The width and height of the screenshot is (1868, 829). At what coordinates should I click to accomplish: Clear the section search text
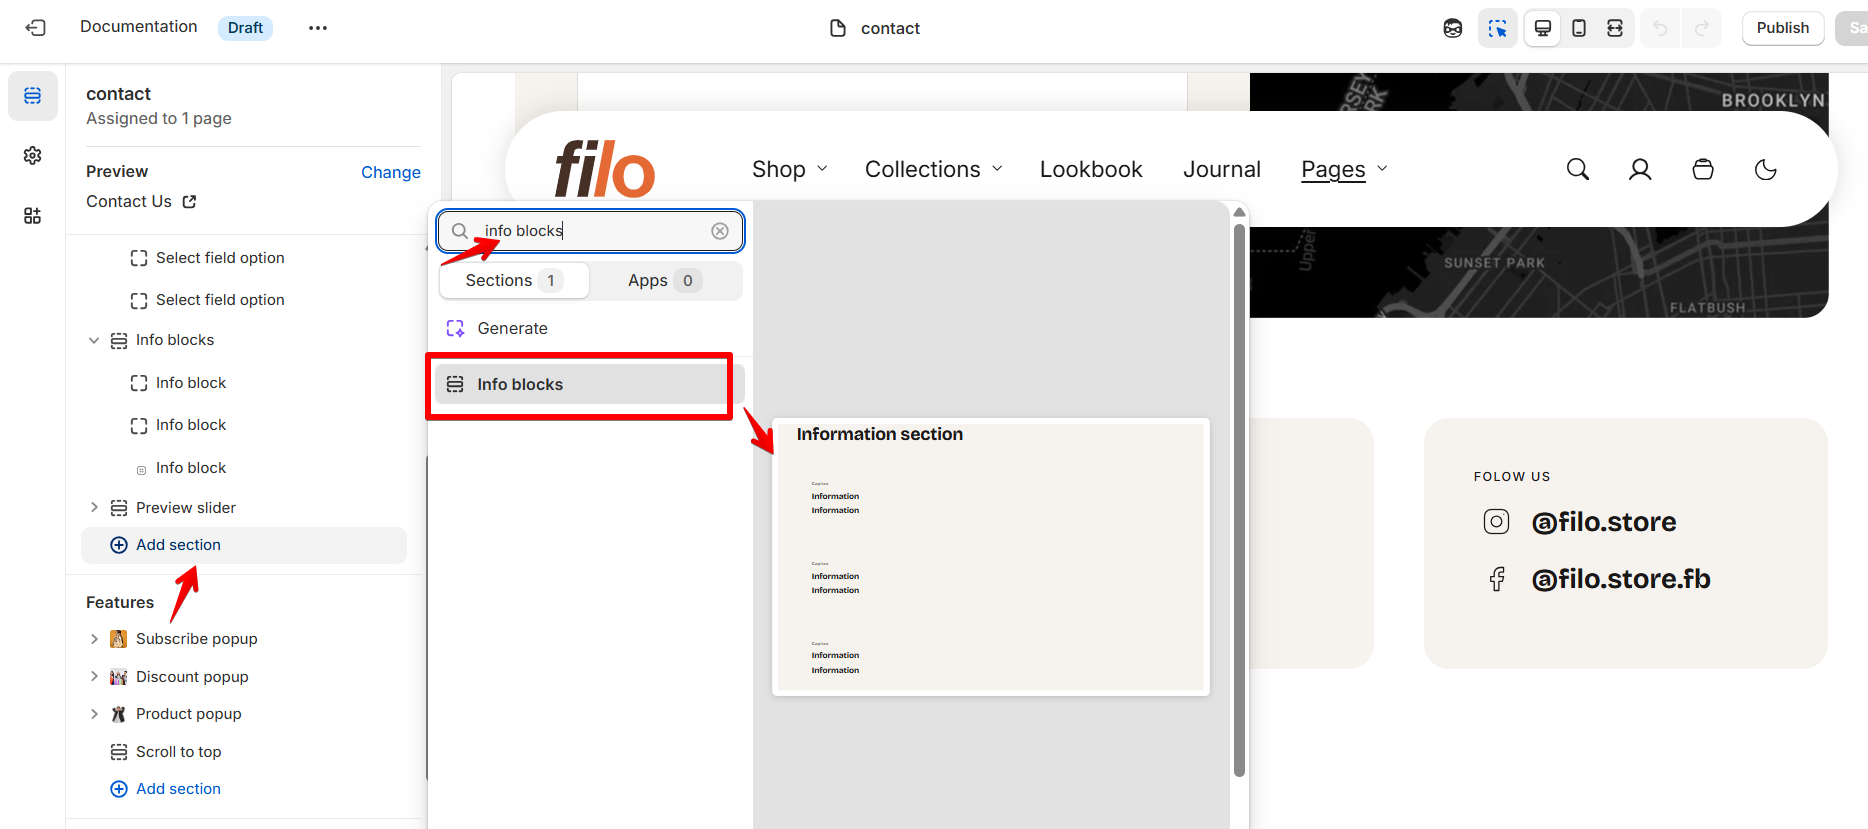point(720,231)
